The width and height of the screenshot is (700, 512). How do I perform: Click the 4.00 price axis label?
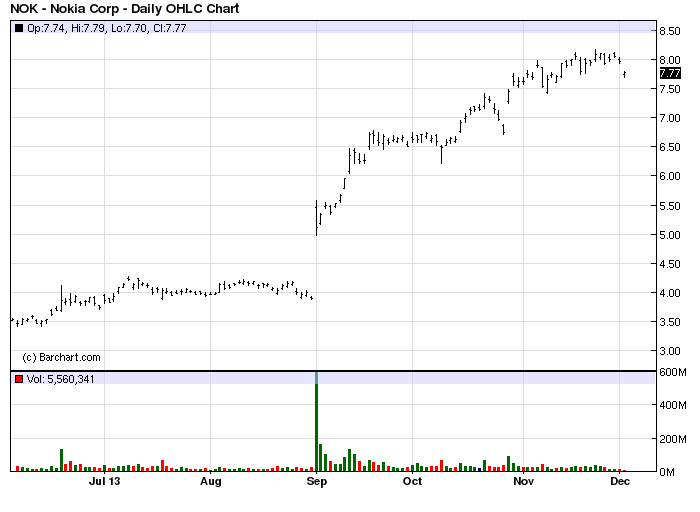pos(670,293)
